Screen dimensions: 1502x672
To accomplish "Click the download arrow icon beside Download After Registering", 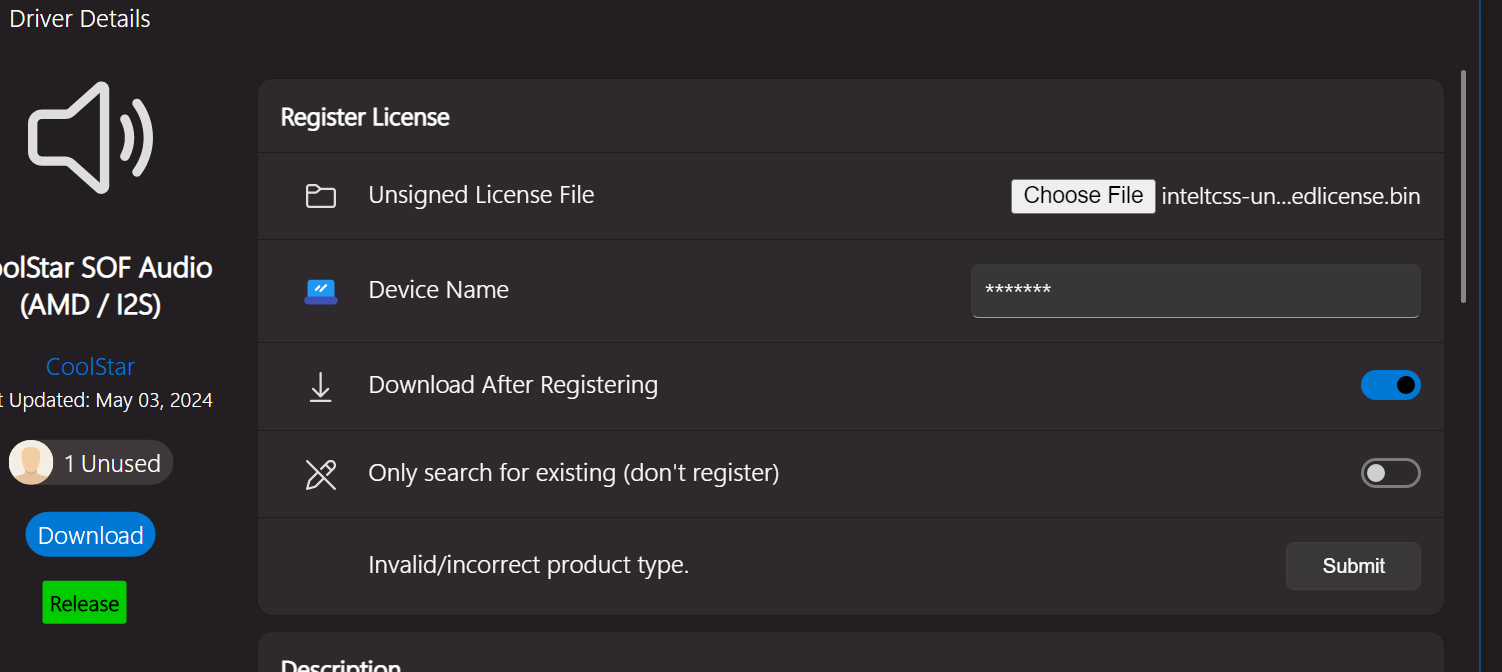I will (320, 387).
